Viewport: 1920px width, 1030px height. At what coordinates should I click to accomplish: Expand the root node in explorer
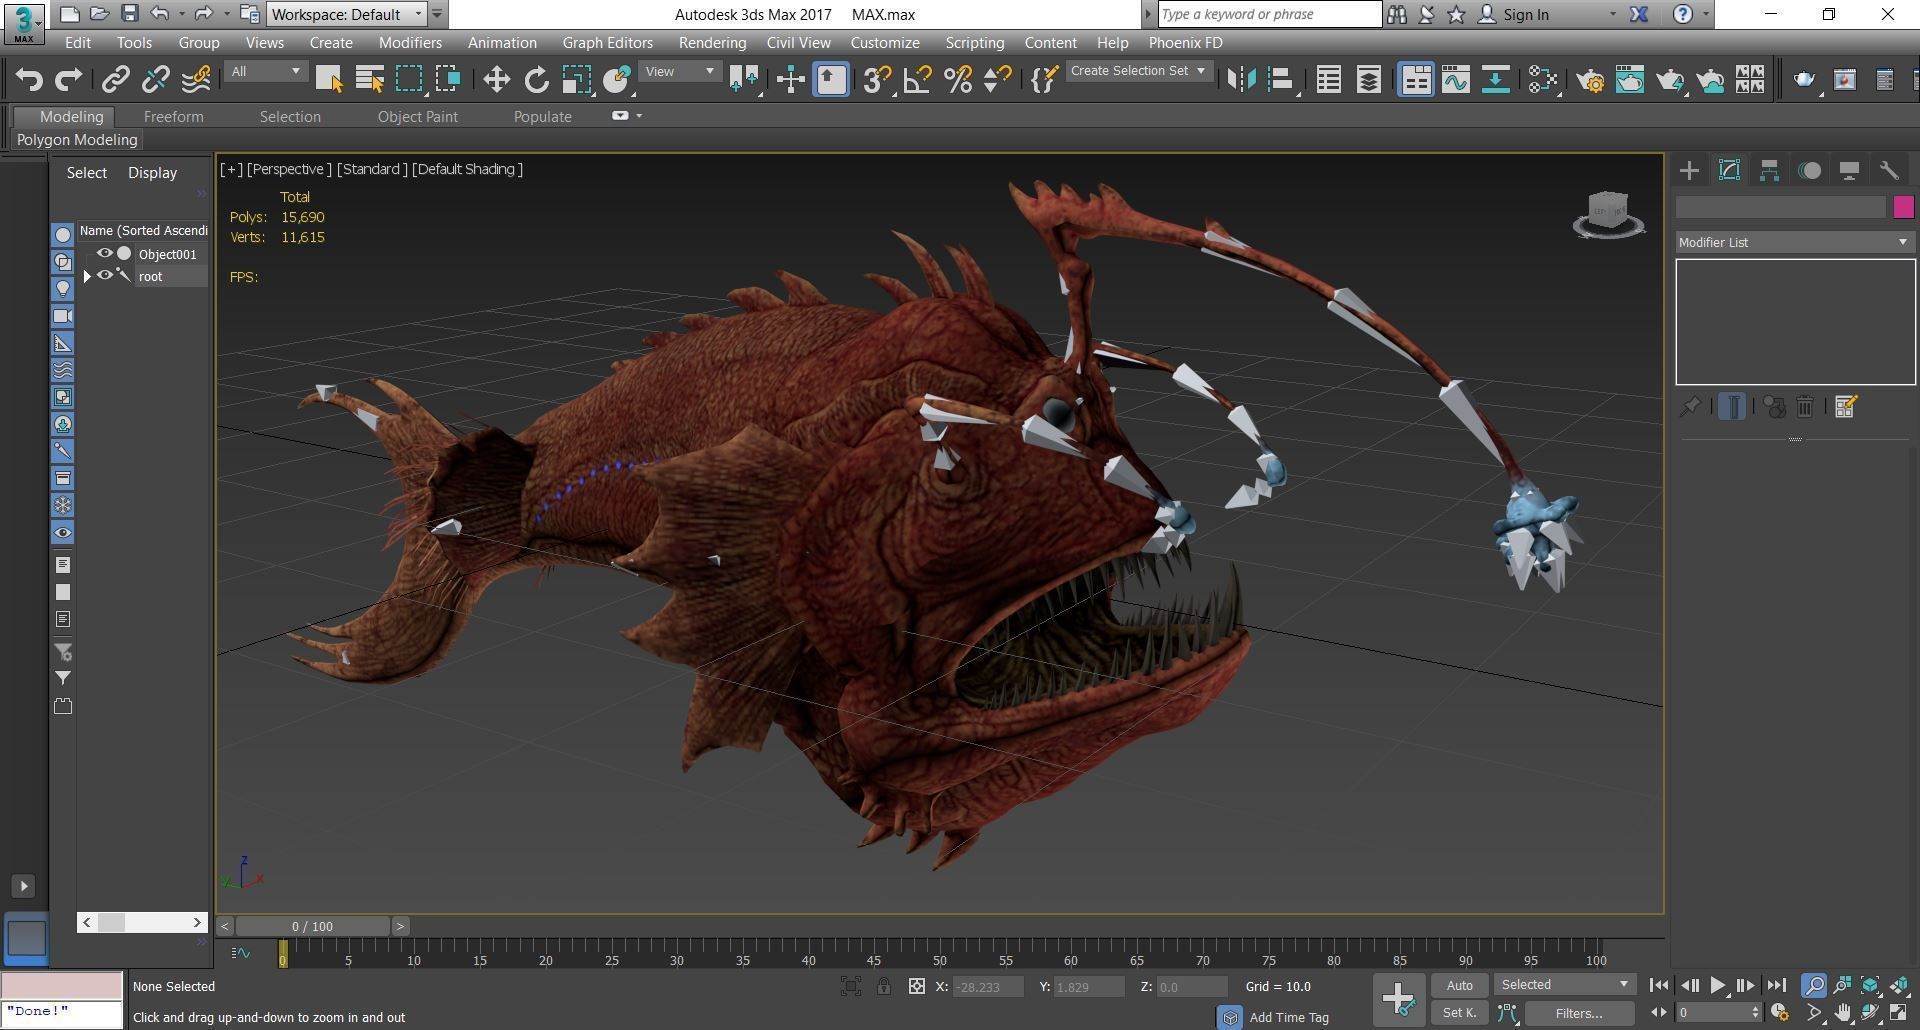point(87,276)
